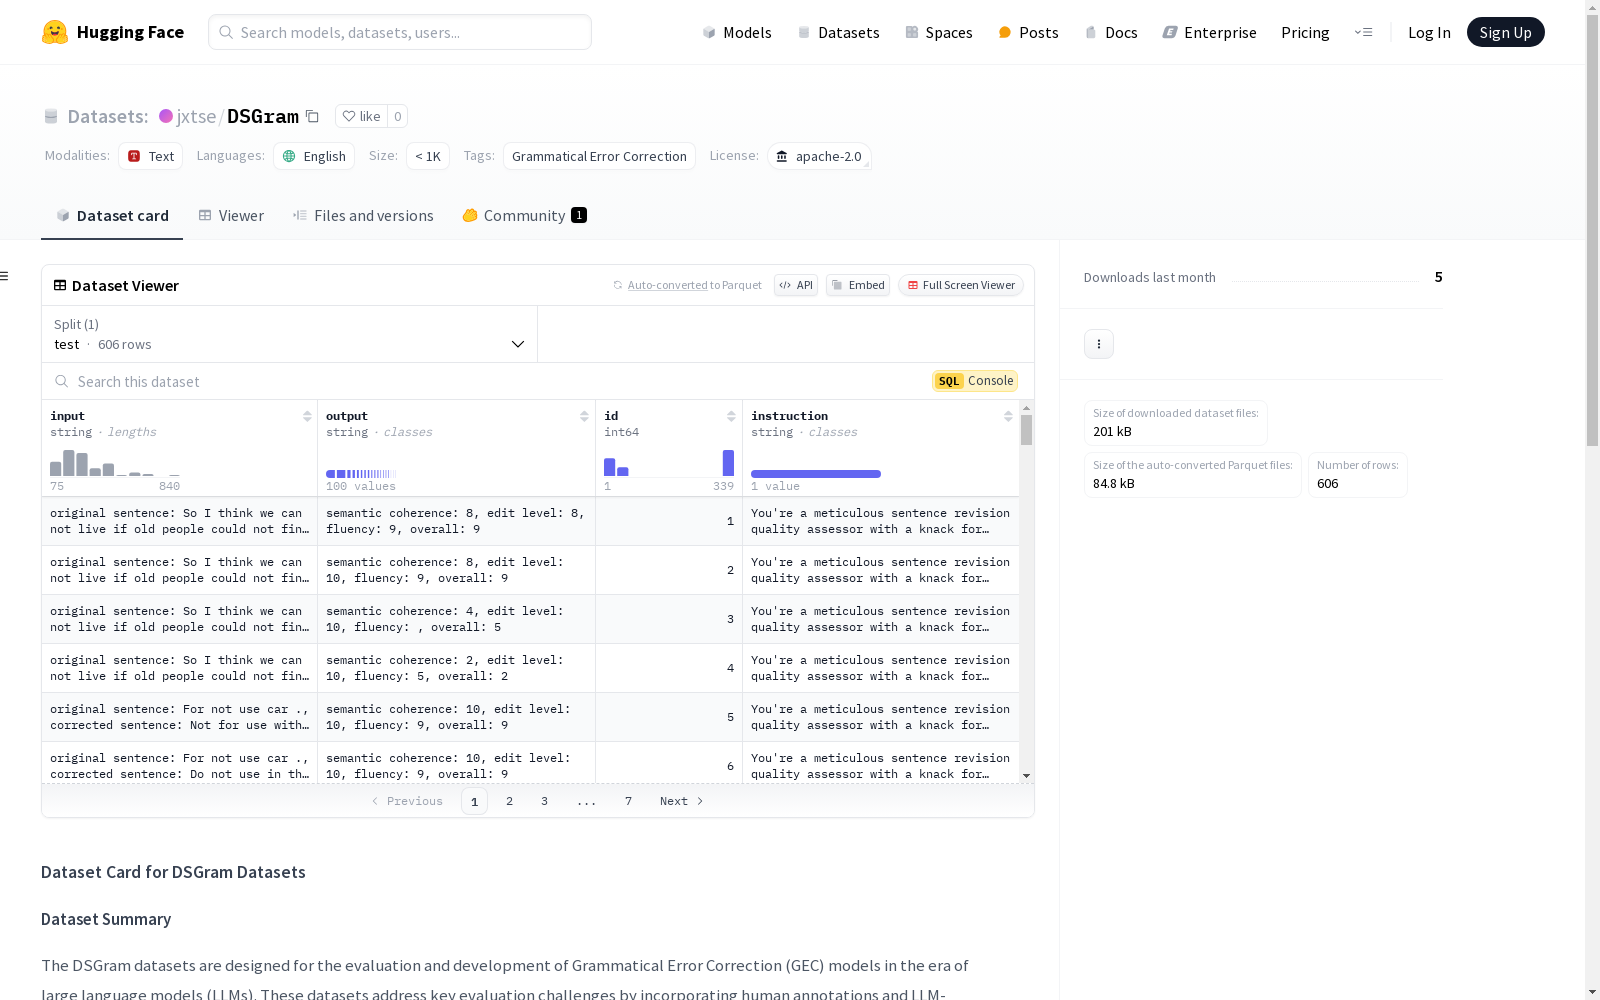Go to page 7 of the viewer
1600x1000 pixels.
628,801
